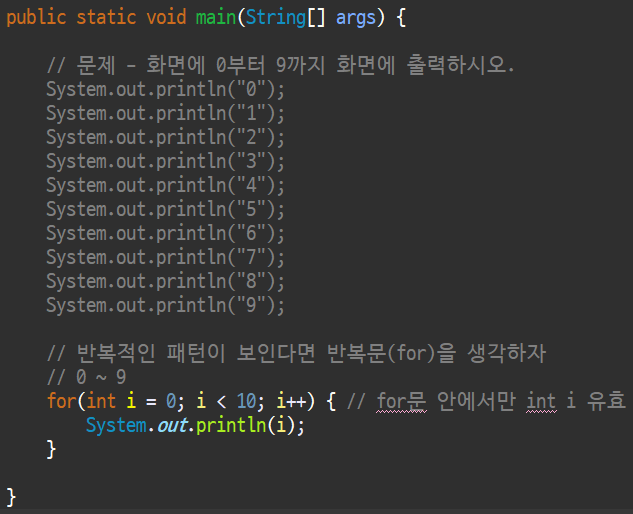Click the line System.out.println("0");
The width and height of the screenshot is (633, 514).
click(166, 89)
